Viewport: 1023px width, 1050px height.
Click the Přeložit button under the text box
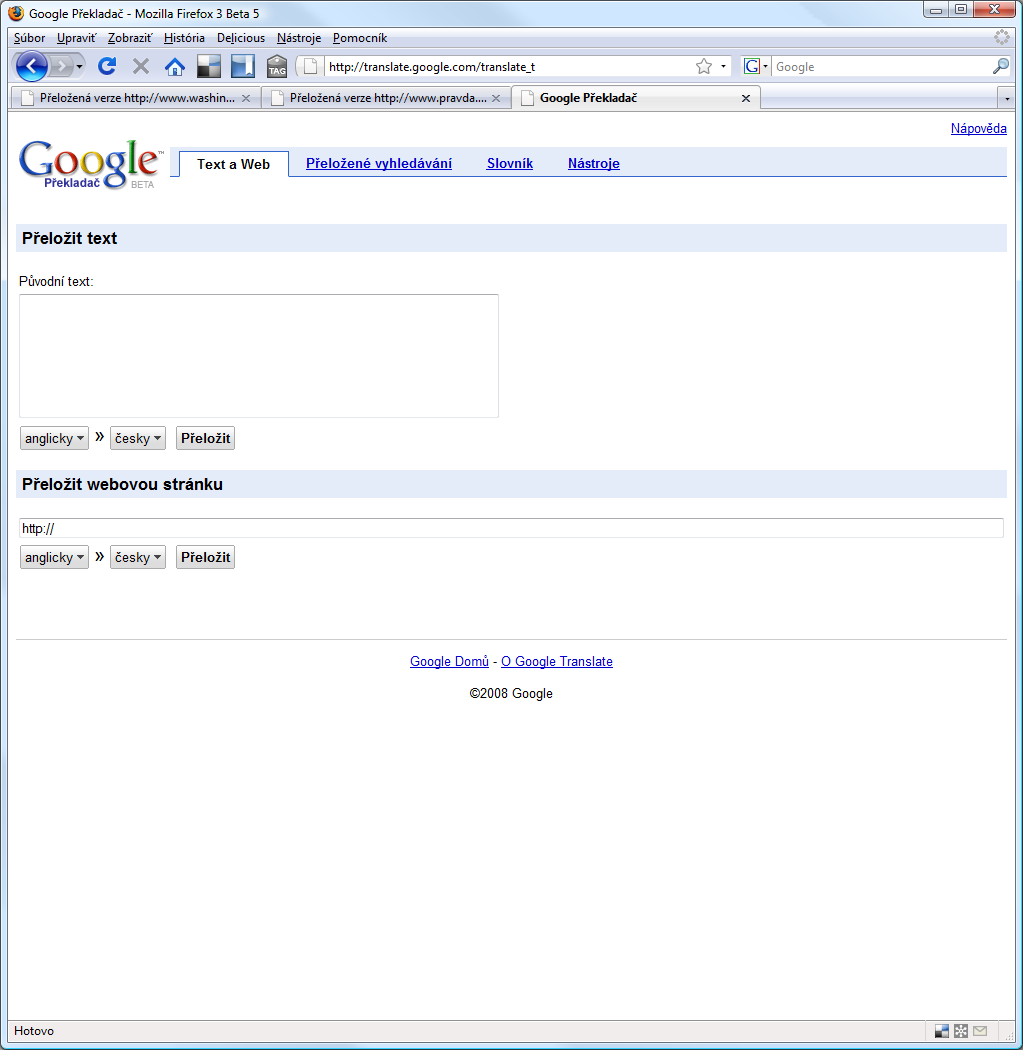[206, 439]
